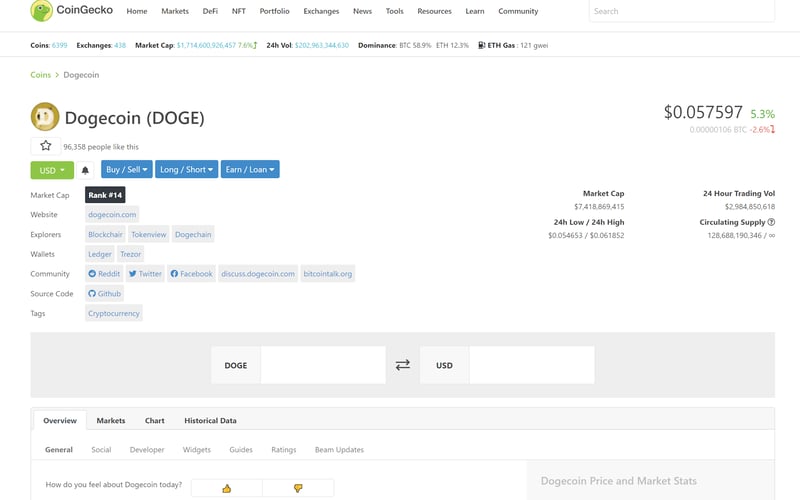The height and width of the screenshot is (500, 800).
Task: Swap currencies with the converter arrows
Action: point(403,365)
